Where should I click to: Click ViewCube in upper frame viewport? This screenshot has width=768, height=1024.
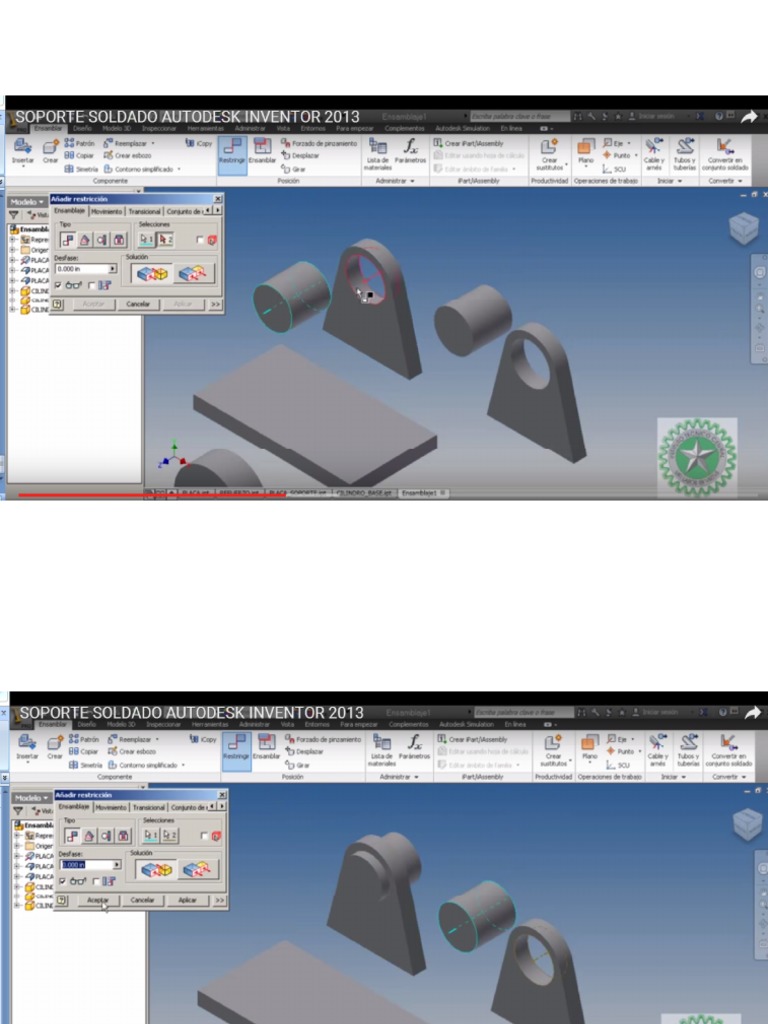tap(743, 229)
